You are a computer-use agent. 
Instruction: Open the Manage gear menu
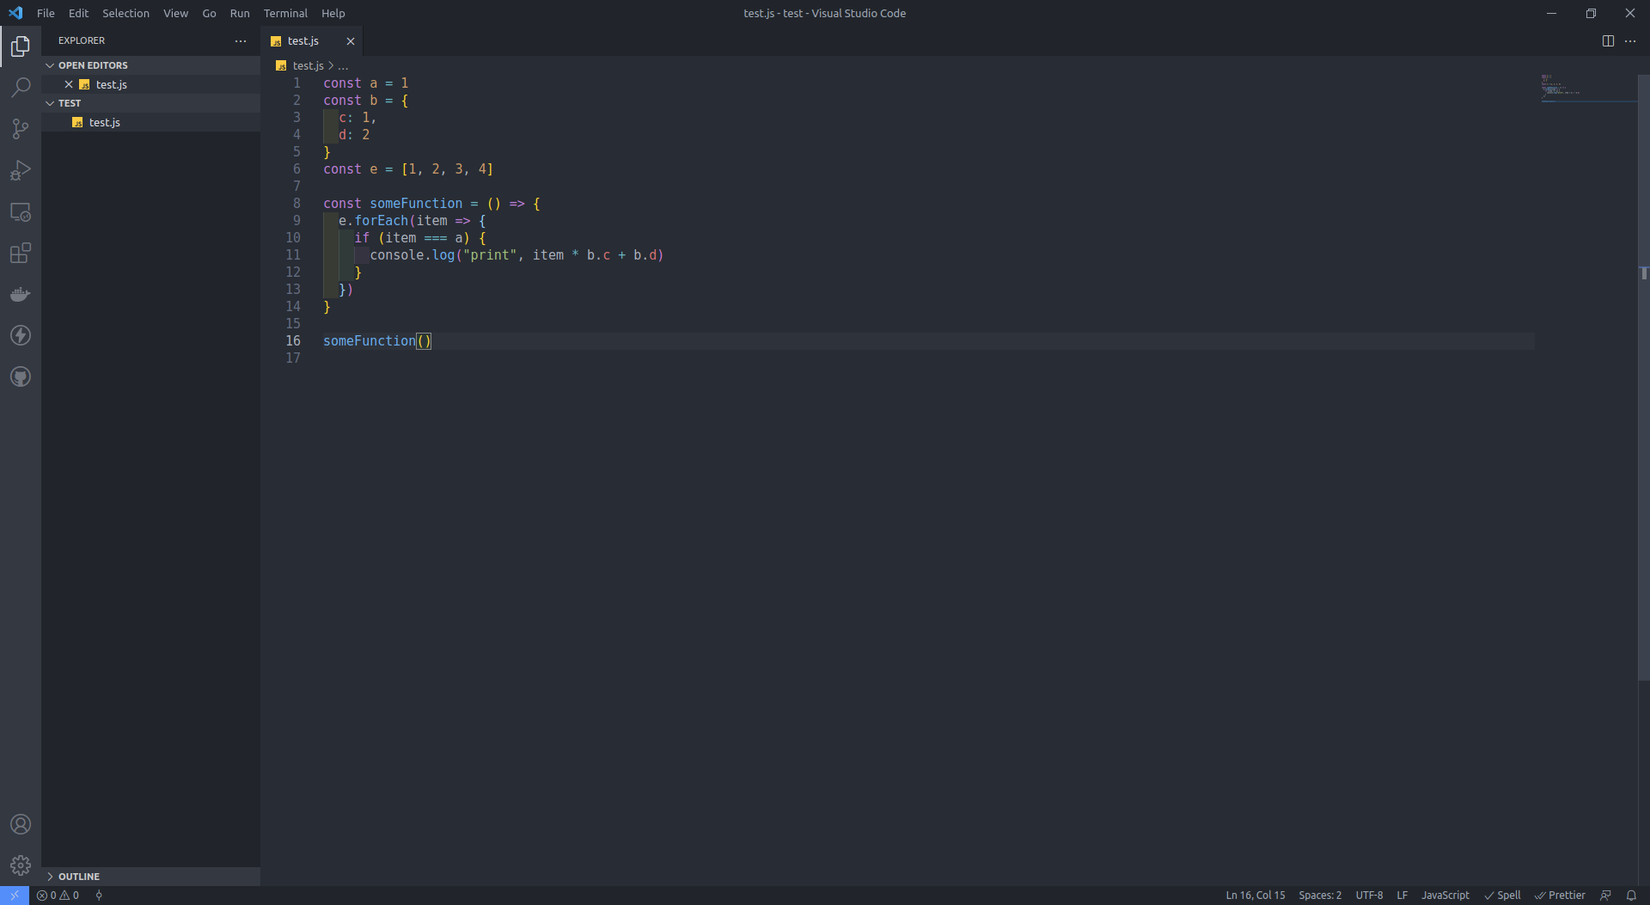[x=20, y=864]
